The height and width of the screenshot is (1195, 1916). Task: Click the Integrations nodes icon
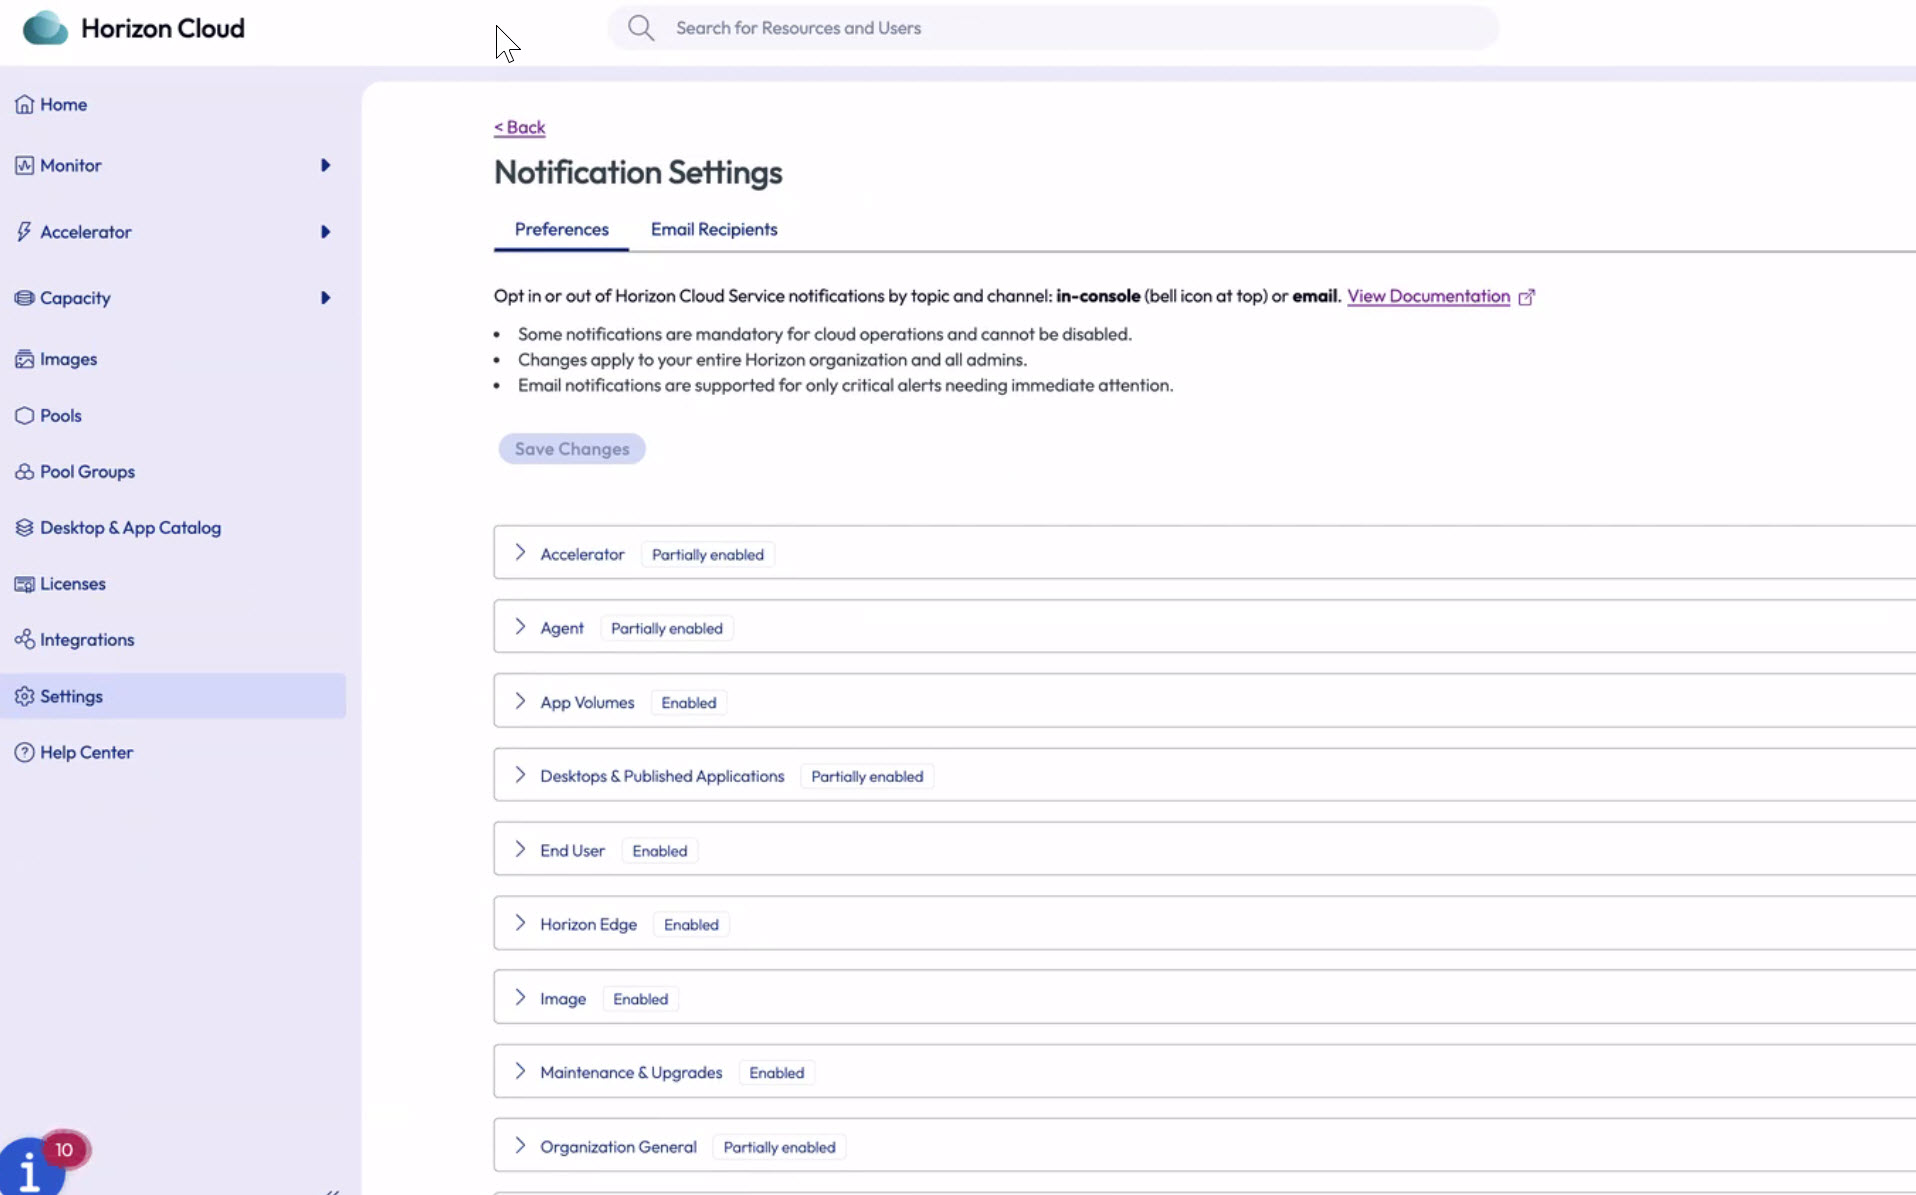tap(25, 639)
